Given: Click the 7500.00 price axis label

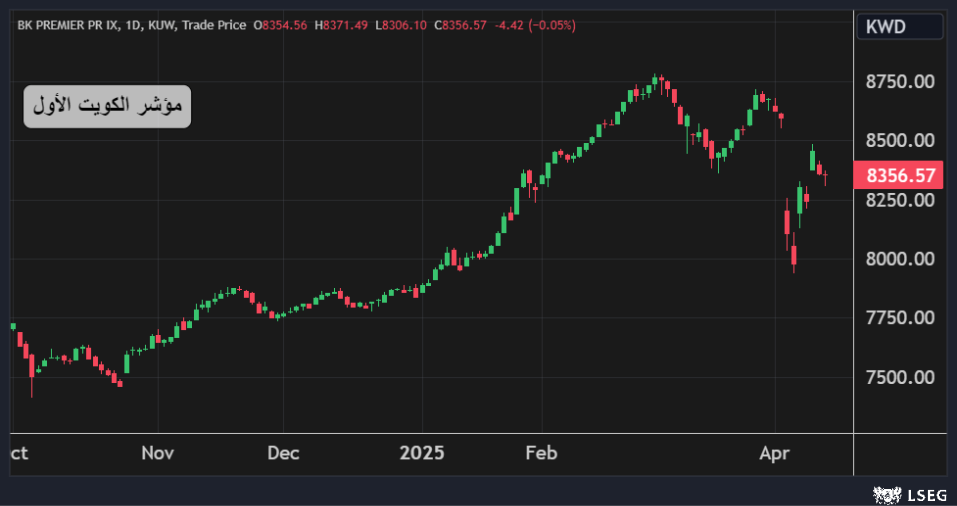Looking at the screenshot, I should pos(900,377).
